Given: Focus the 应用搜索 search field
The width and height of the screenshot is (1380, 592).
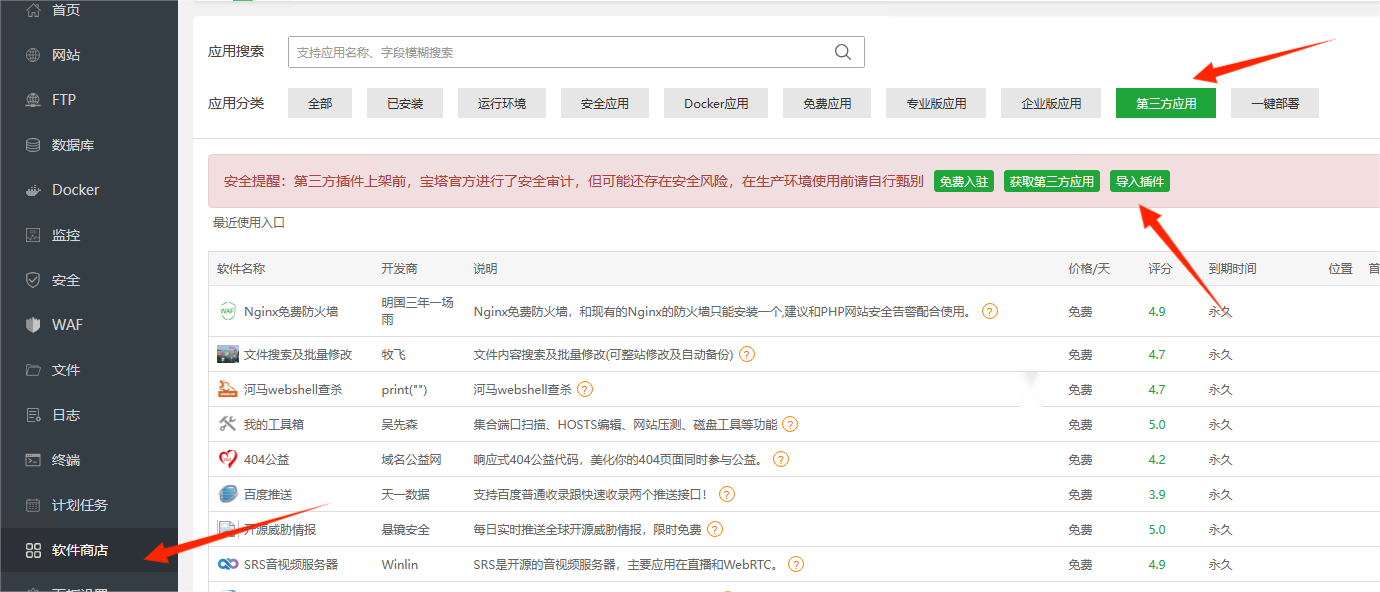Looking at the screenshot, I should [576, 52].
